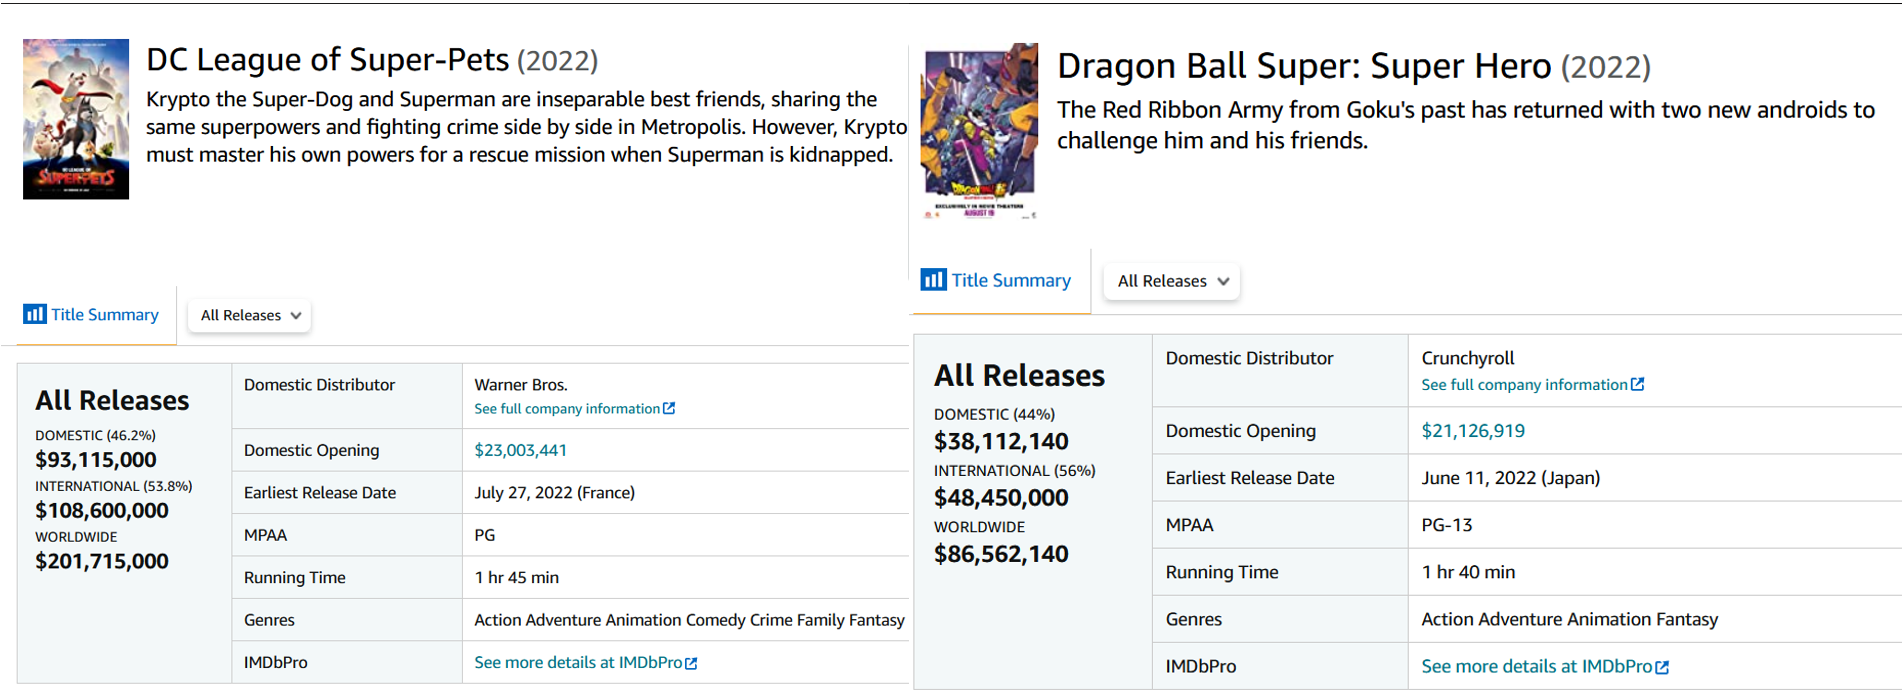This screenshot has width=1902, height=692.
Task: Click See full company information under Warner Bros.
Action: coord(566,409)
